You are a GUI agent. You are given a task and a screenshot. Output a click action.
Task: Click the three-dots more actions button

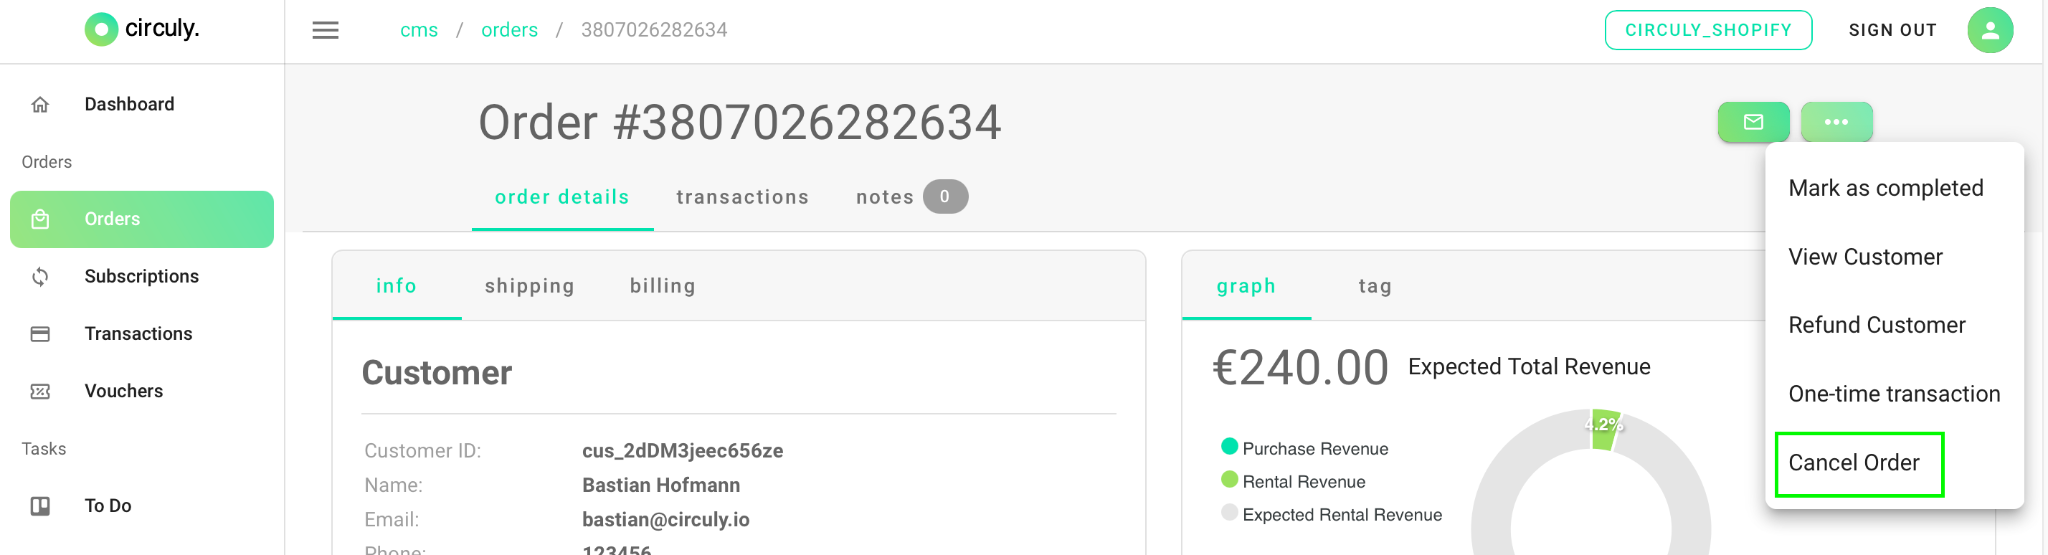click(x=1837, y=122)
